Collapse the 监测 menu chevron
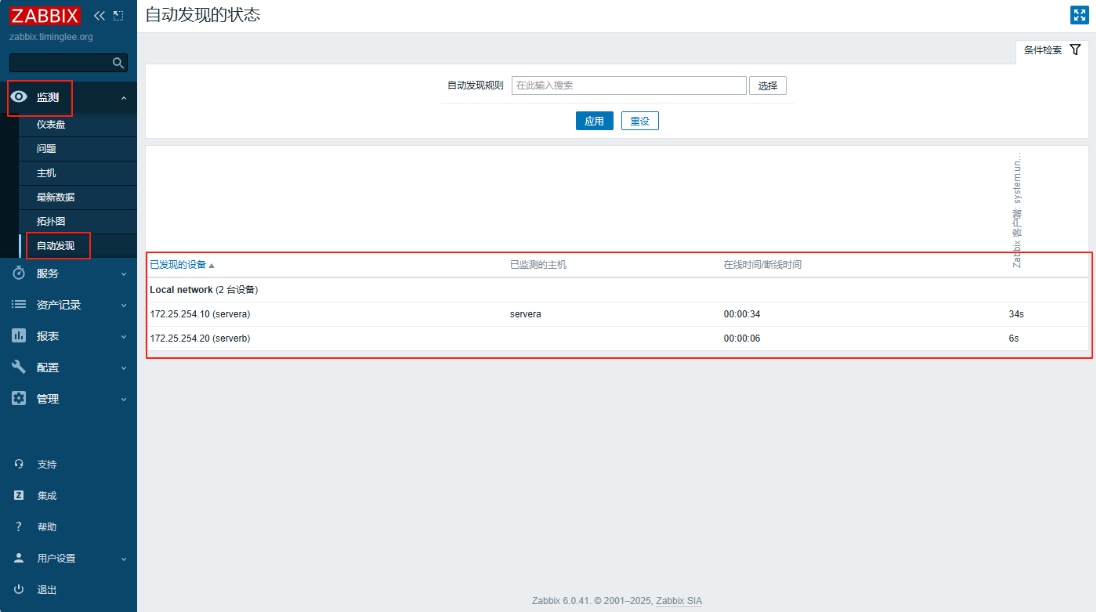This screenshot has height=612, width=1096. tap(124, 98)
